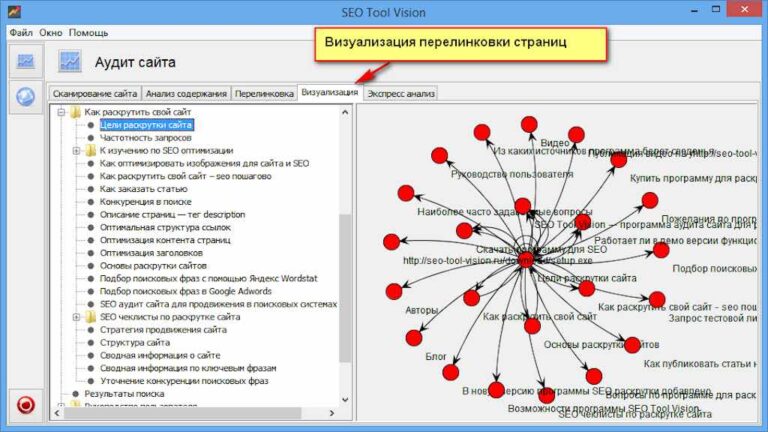The height and width of the screenshot is (432, 768).
Task: Click folder icon of К изучению по SEO оптимизации
Action: coord(91,150)
